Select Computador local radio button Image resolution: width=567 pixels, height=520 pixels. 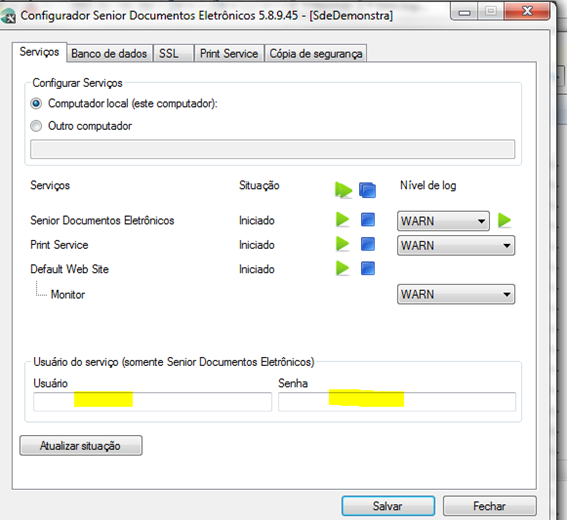point(36,104)
